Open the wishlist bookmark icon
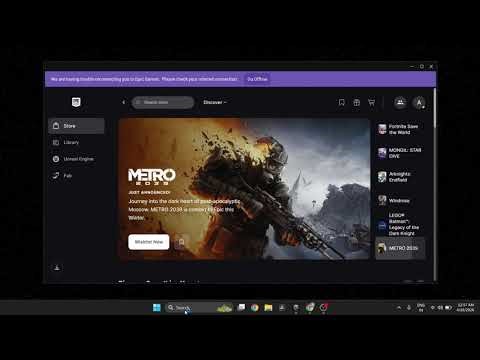The image size is (480, 360). point(342,102)
